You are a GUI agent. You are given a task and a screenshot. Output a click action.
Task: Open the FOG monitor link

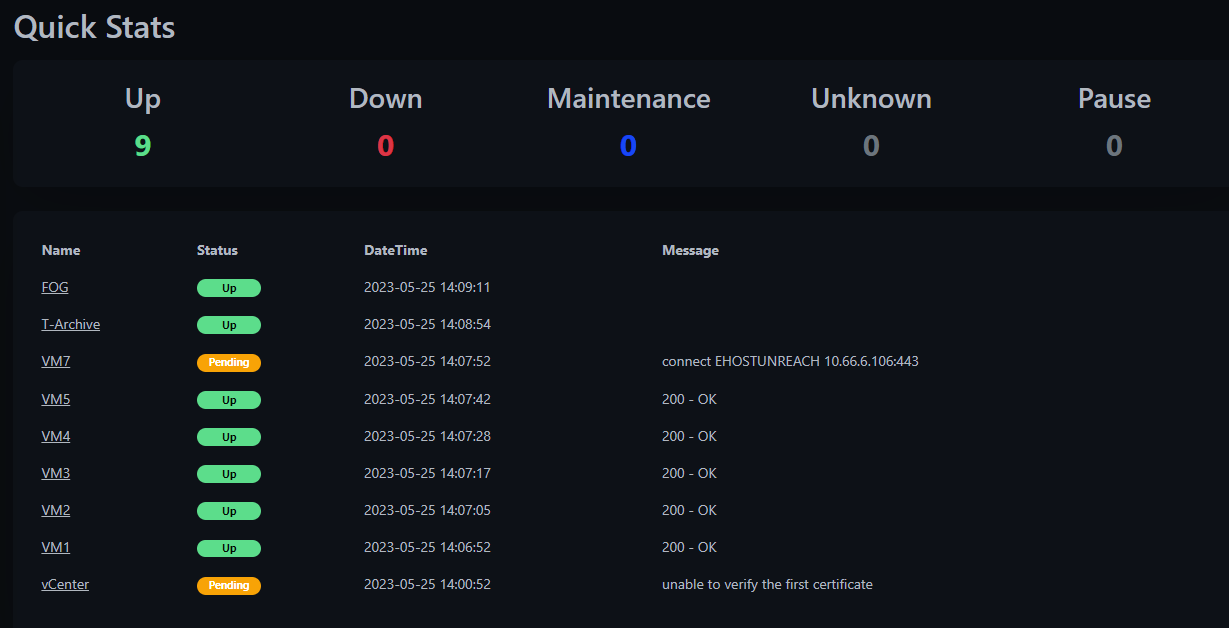click(55, 288)
